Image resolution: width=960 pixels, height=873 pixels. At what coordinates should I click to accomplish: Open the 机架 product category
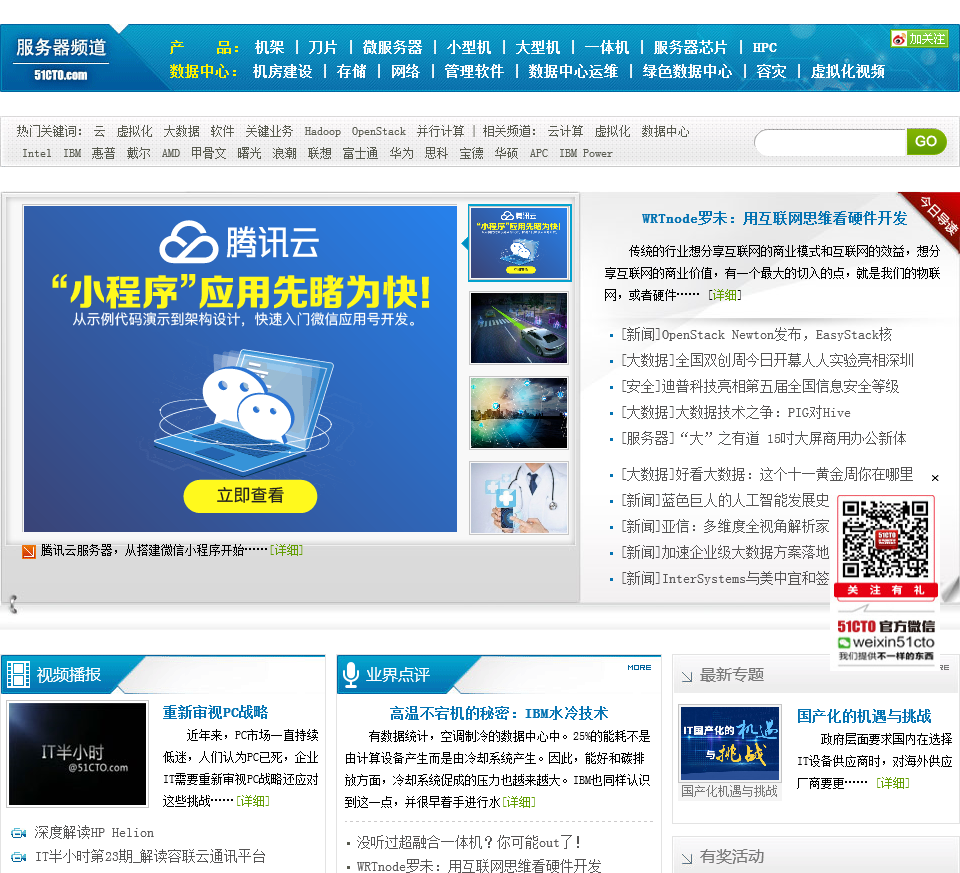click(269, 47)
